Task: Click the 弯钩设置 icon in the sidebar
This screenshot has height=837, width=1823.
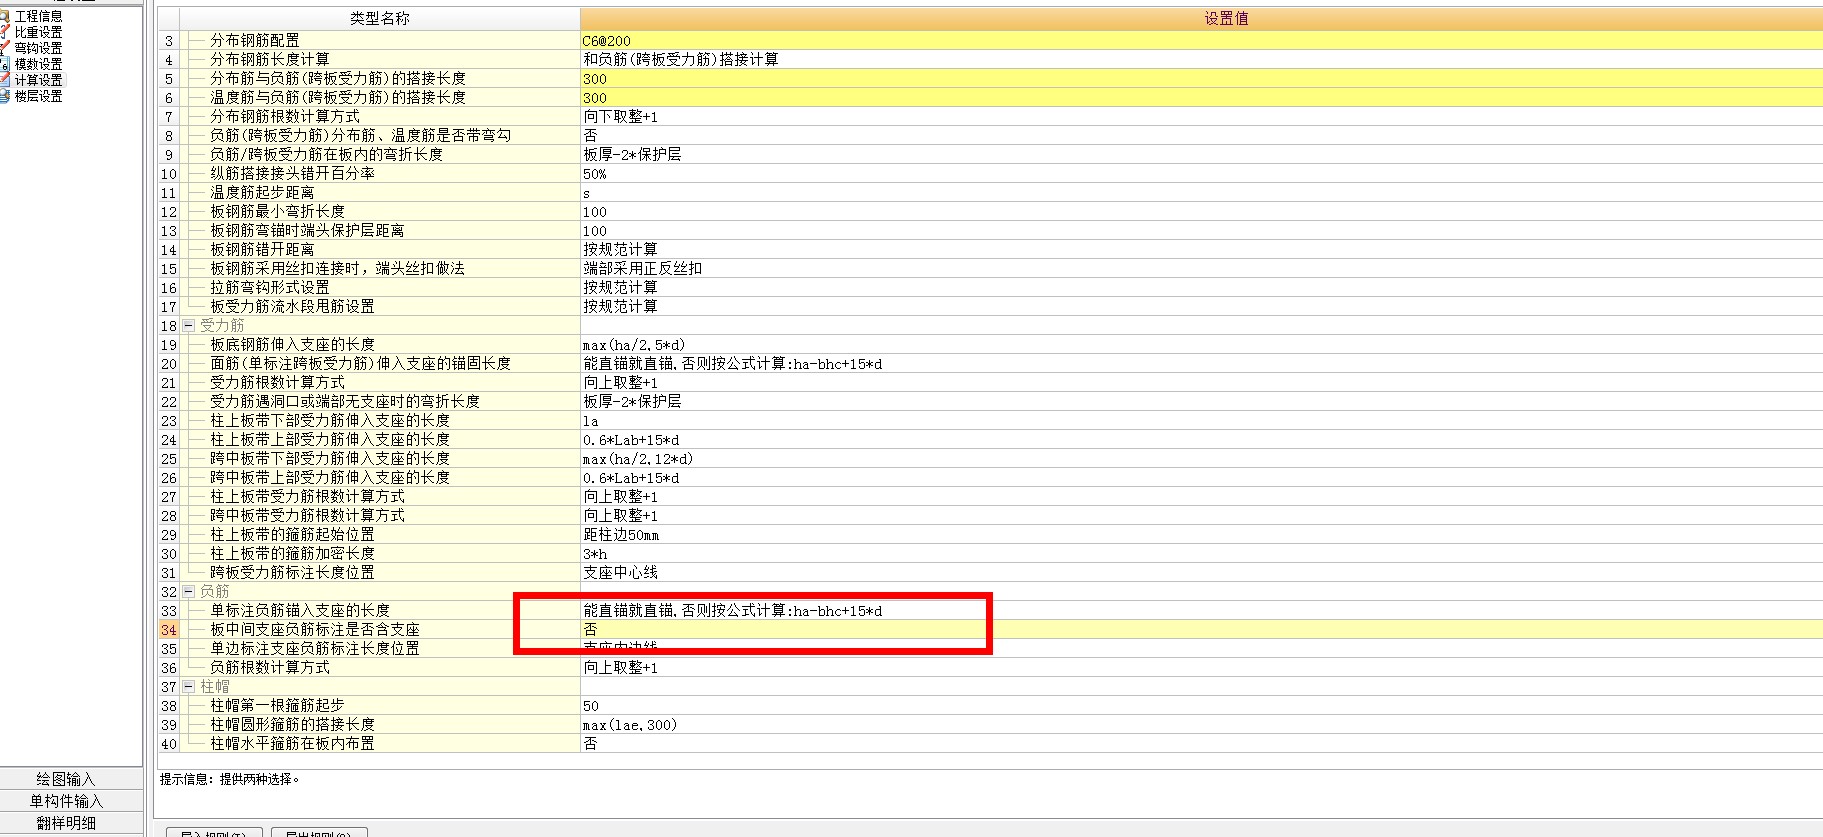Action: (x=5, y=48)
